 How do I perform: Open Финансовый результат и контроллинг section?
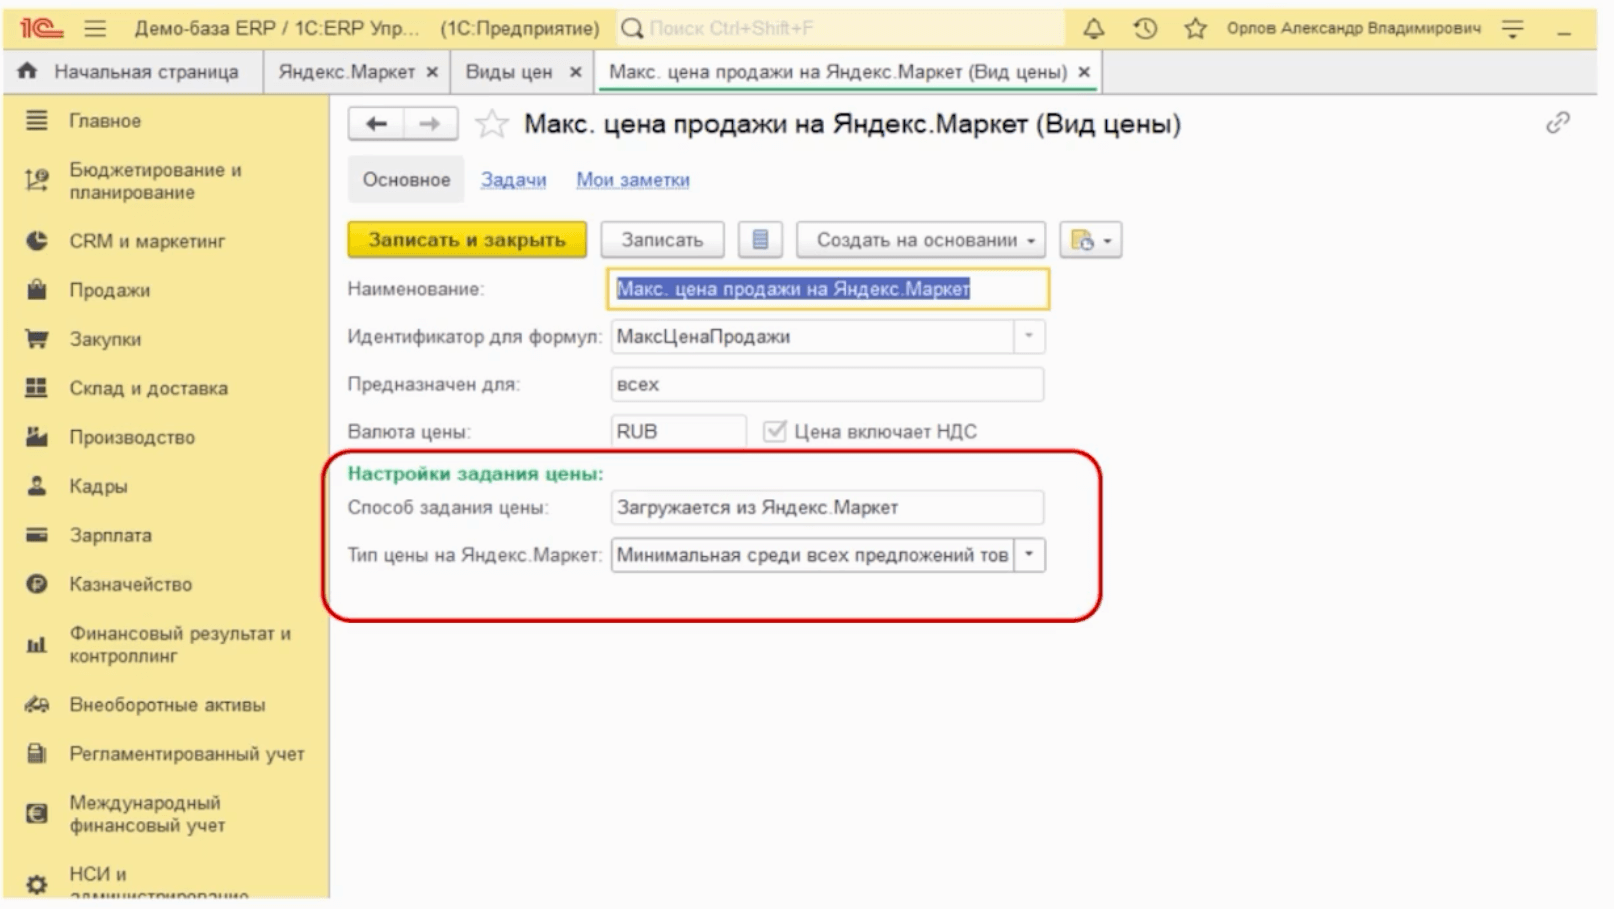pos(165,645)
